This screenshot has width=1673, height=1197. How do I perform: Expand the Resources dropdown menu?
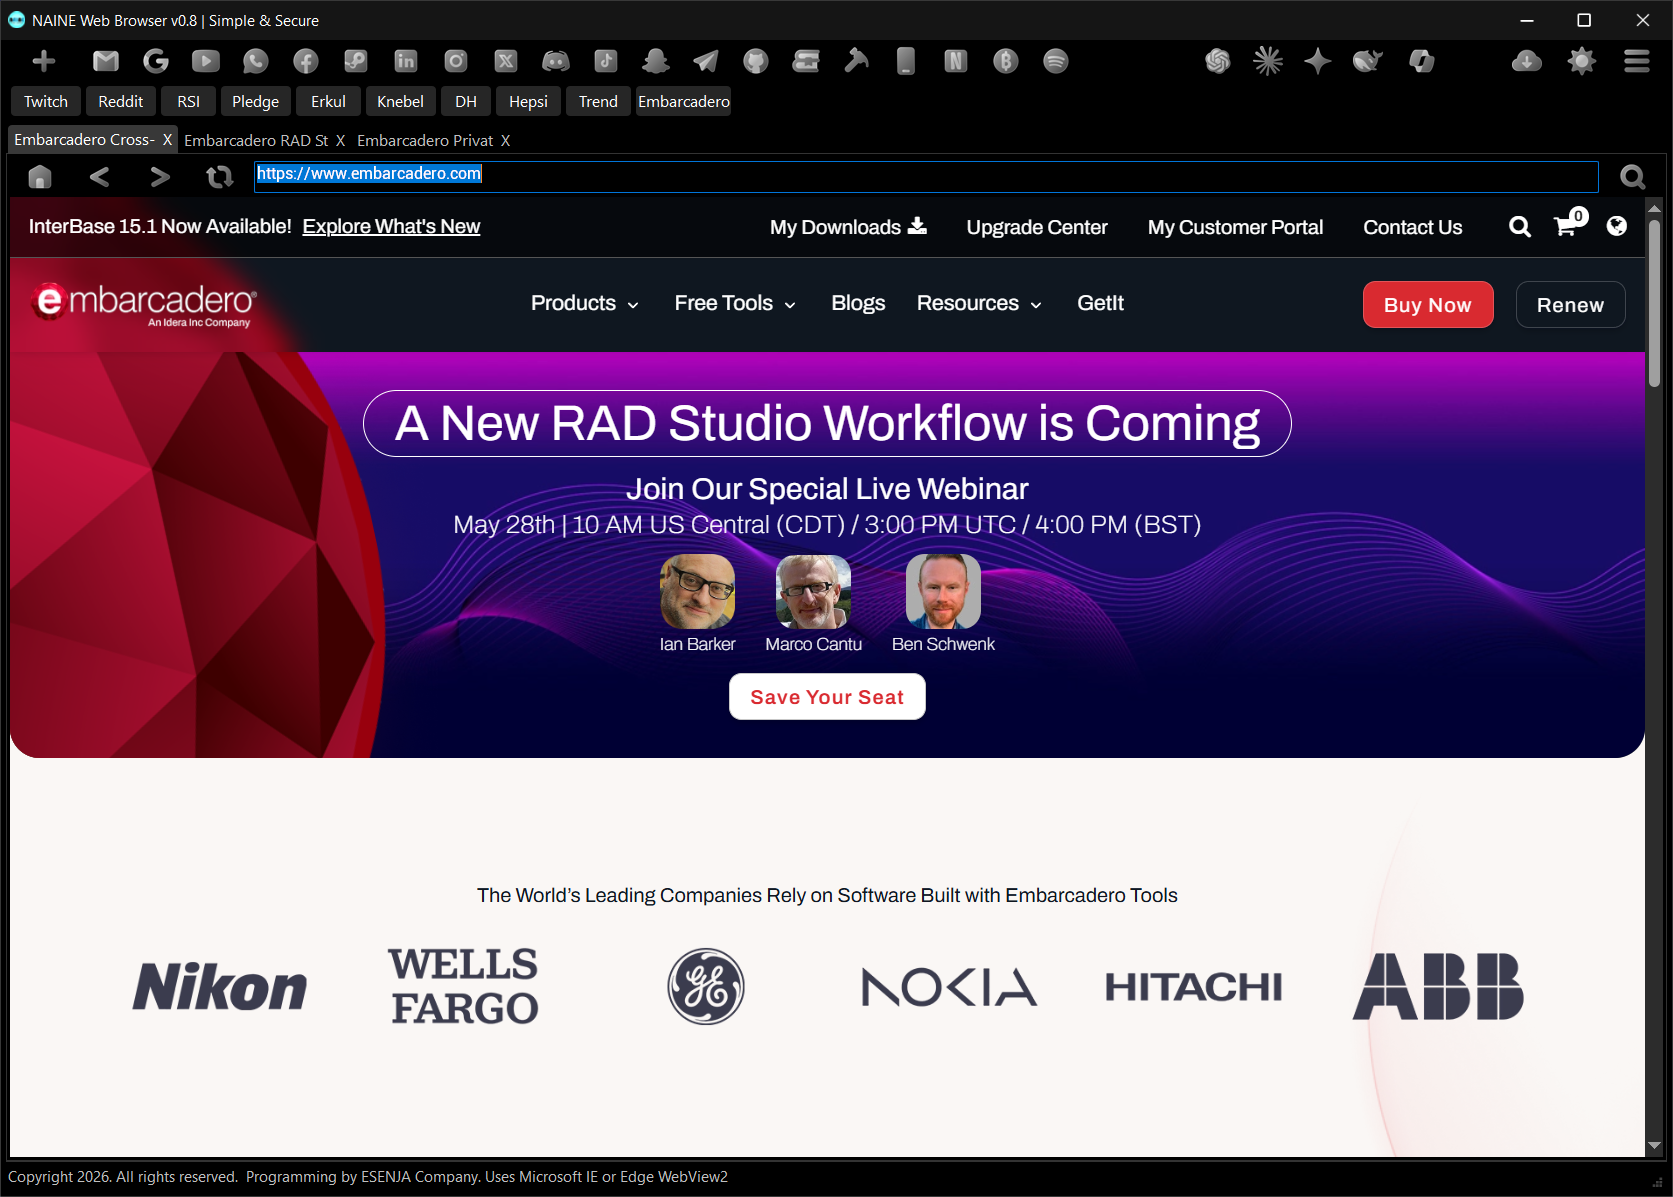[979, 303]
